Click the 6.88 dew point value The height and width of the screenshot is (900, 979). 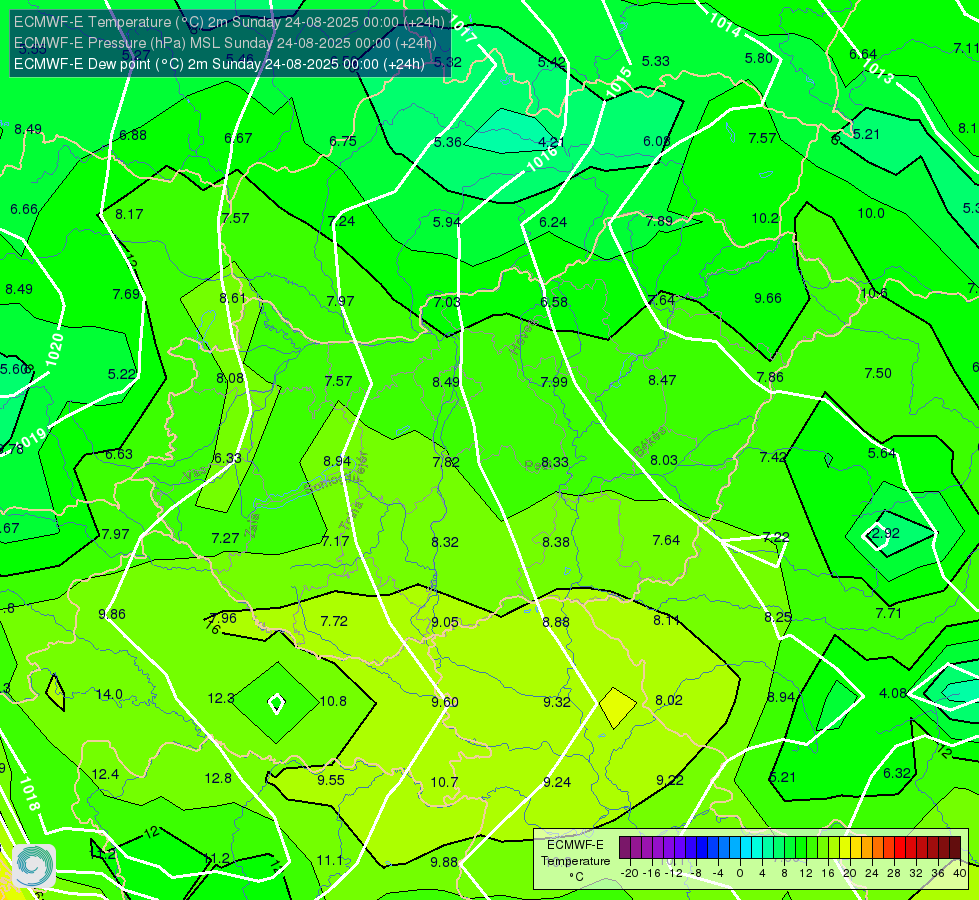point(133,135)
